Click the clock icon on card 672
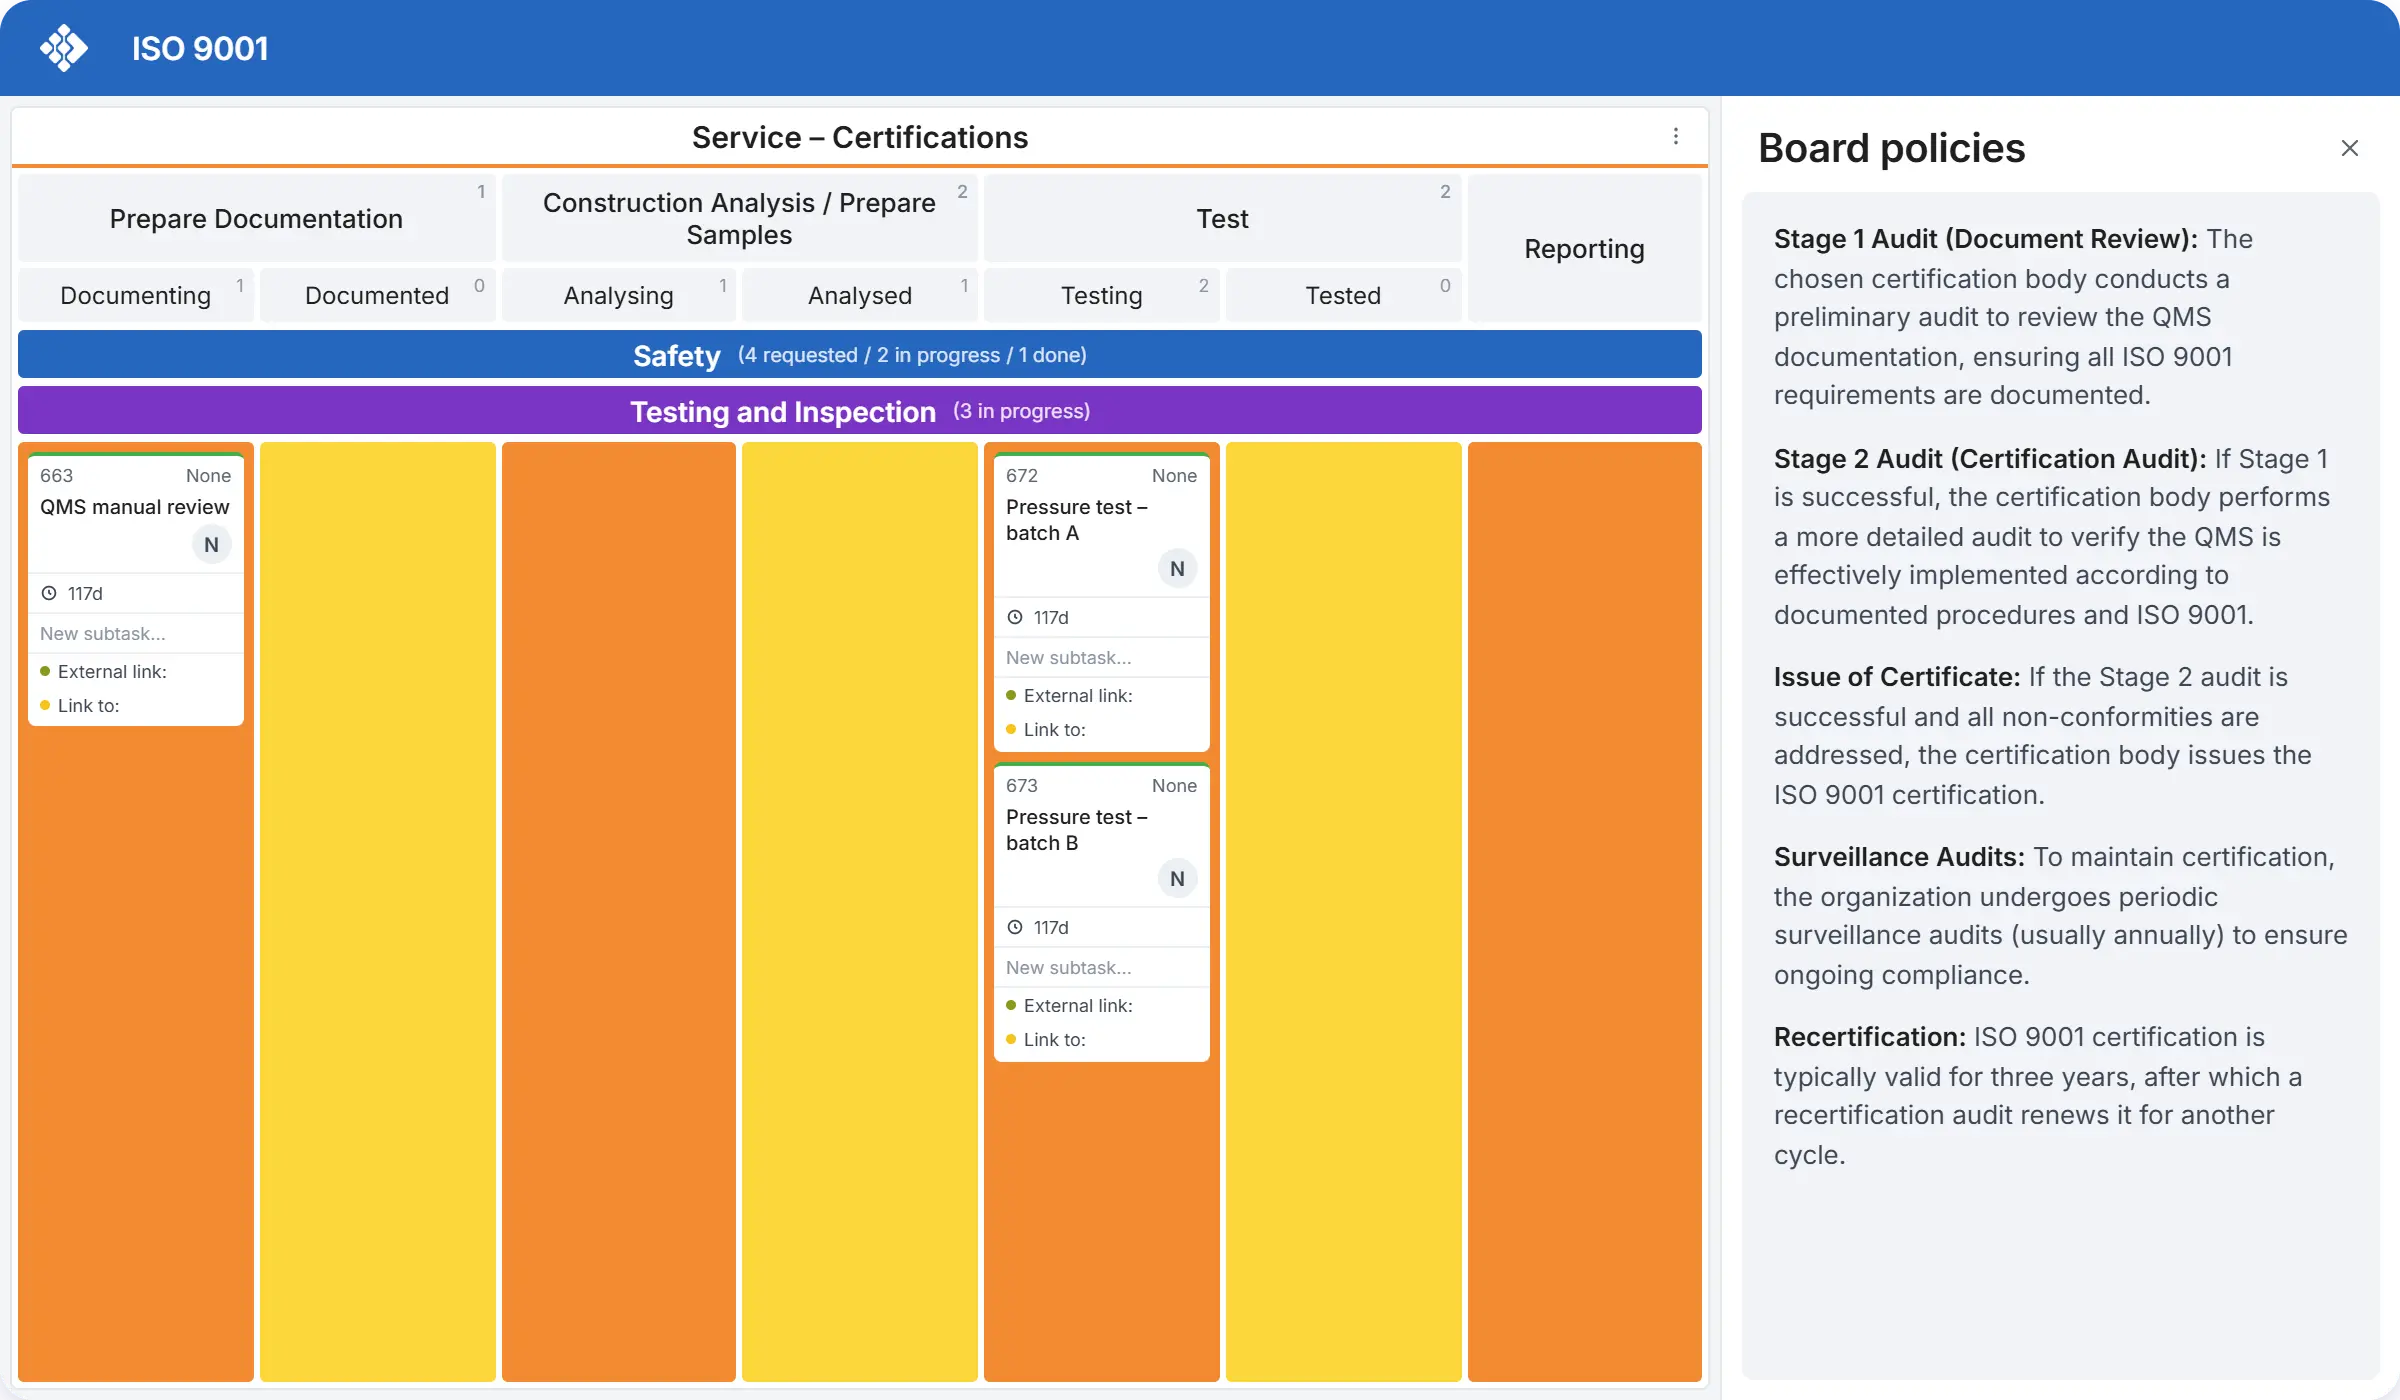2400x1400 pixels. tap(1014, 617)
